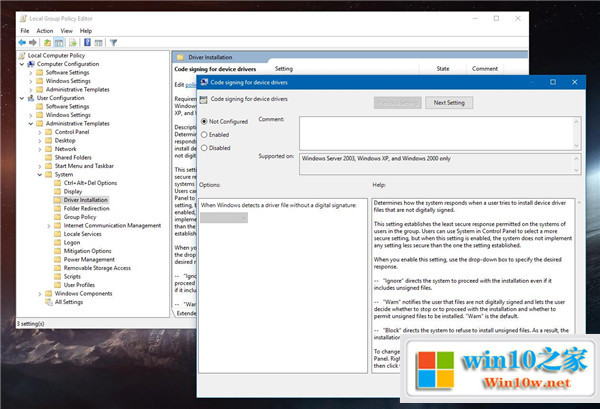Click the Up one level folder icon
This screenshot has height=409, width=600.
coord(47,42)
